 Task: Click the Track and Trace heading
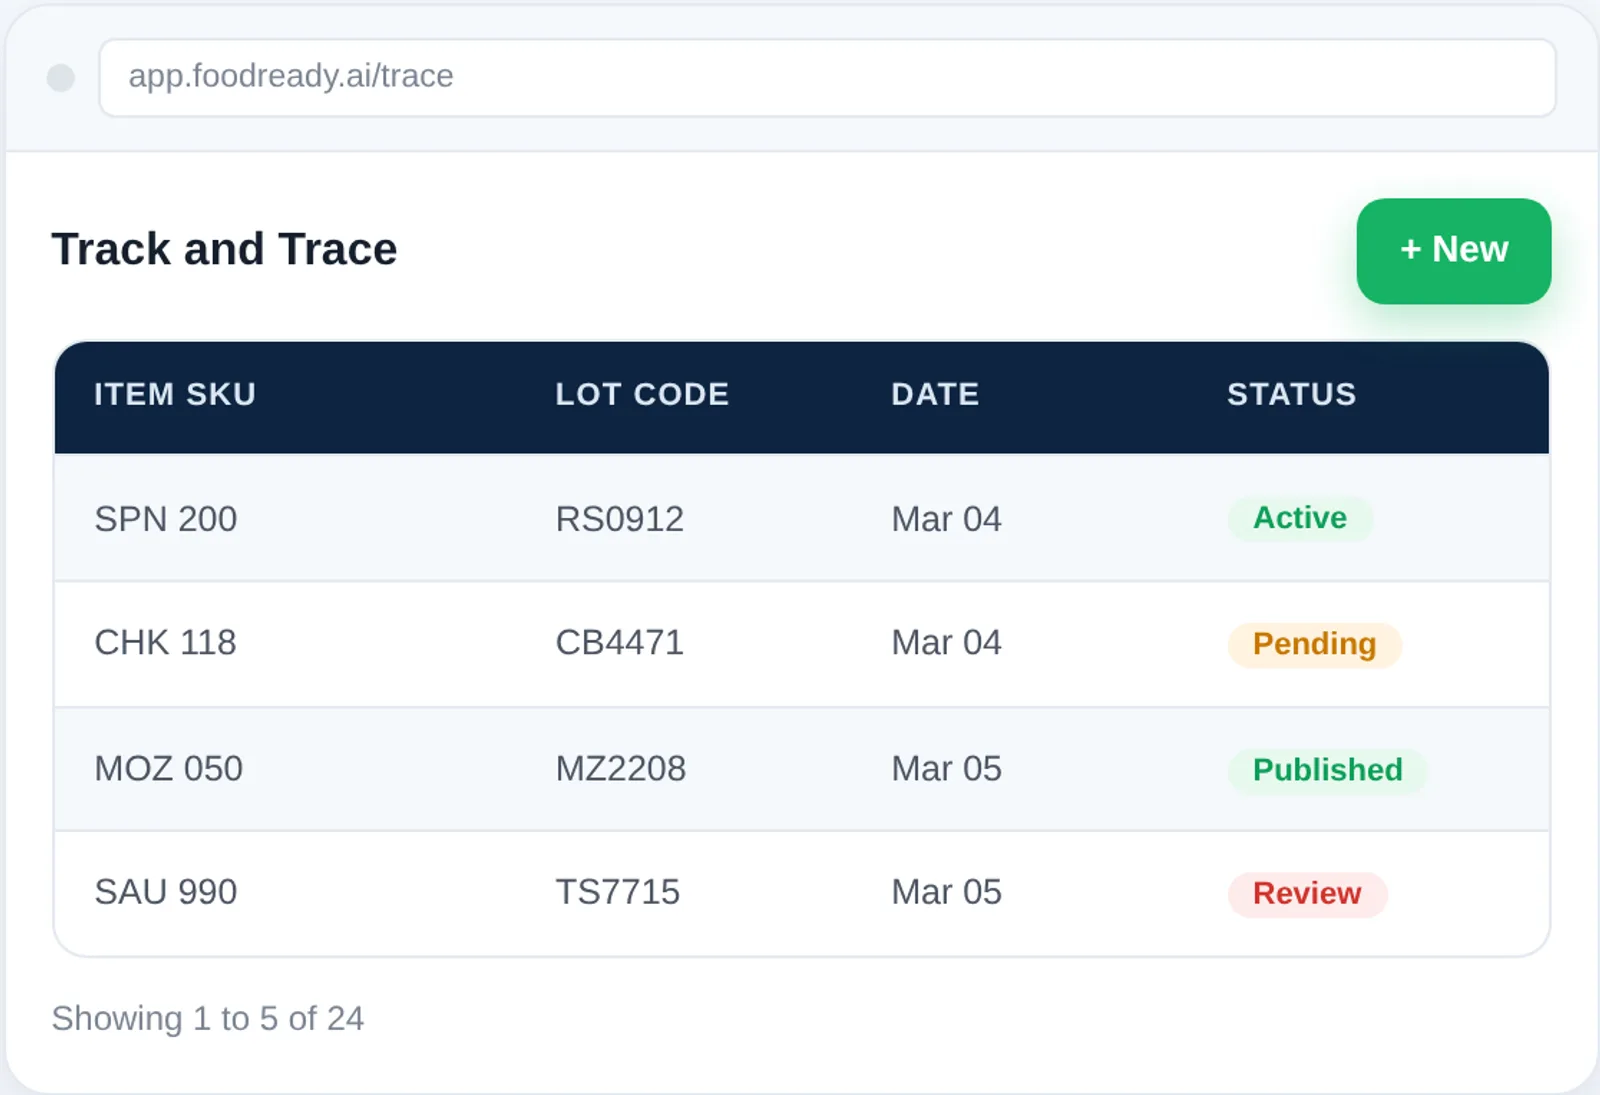pos(224,249)
